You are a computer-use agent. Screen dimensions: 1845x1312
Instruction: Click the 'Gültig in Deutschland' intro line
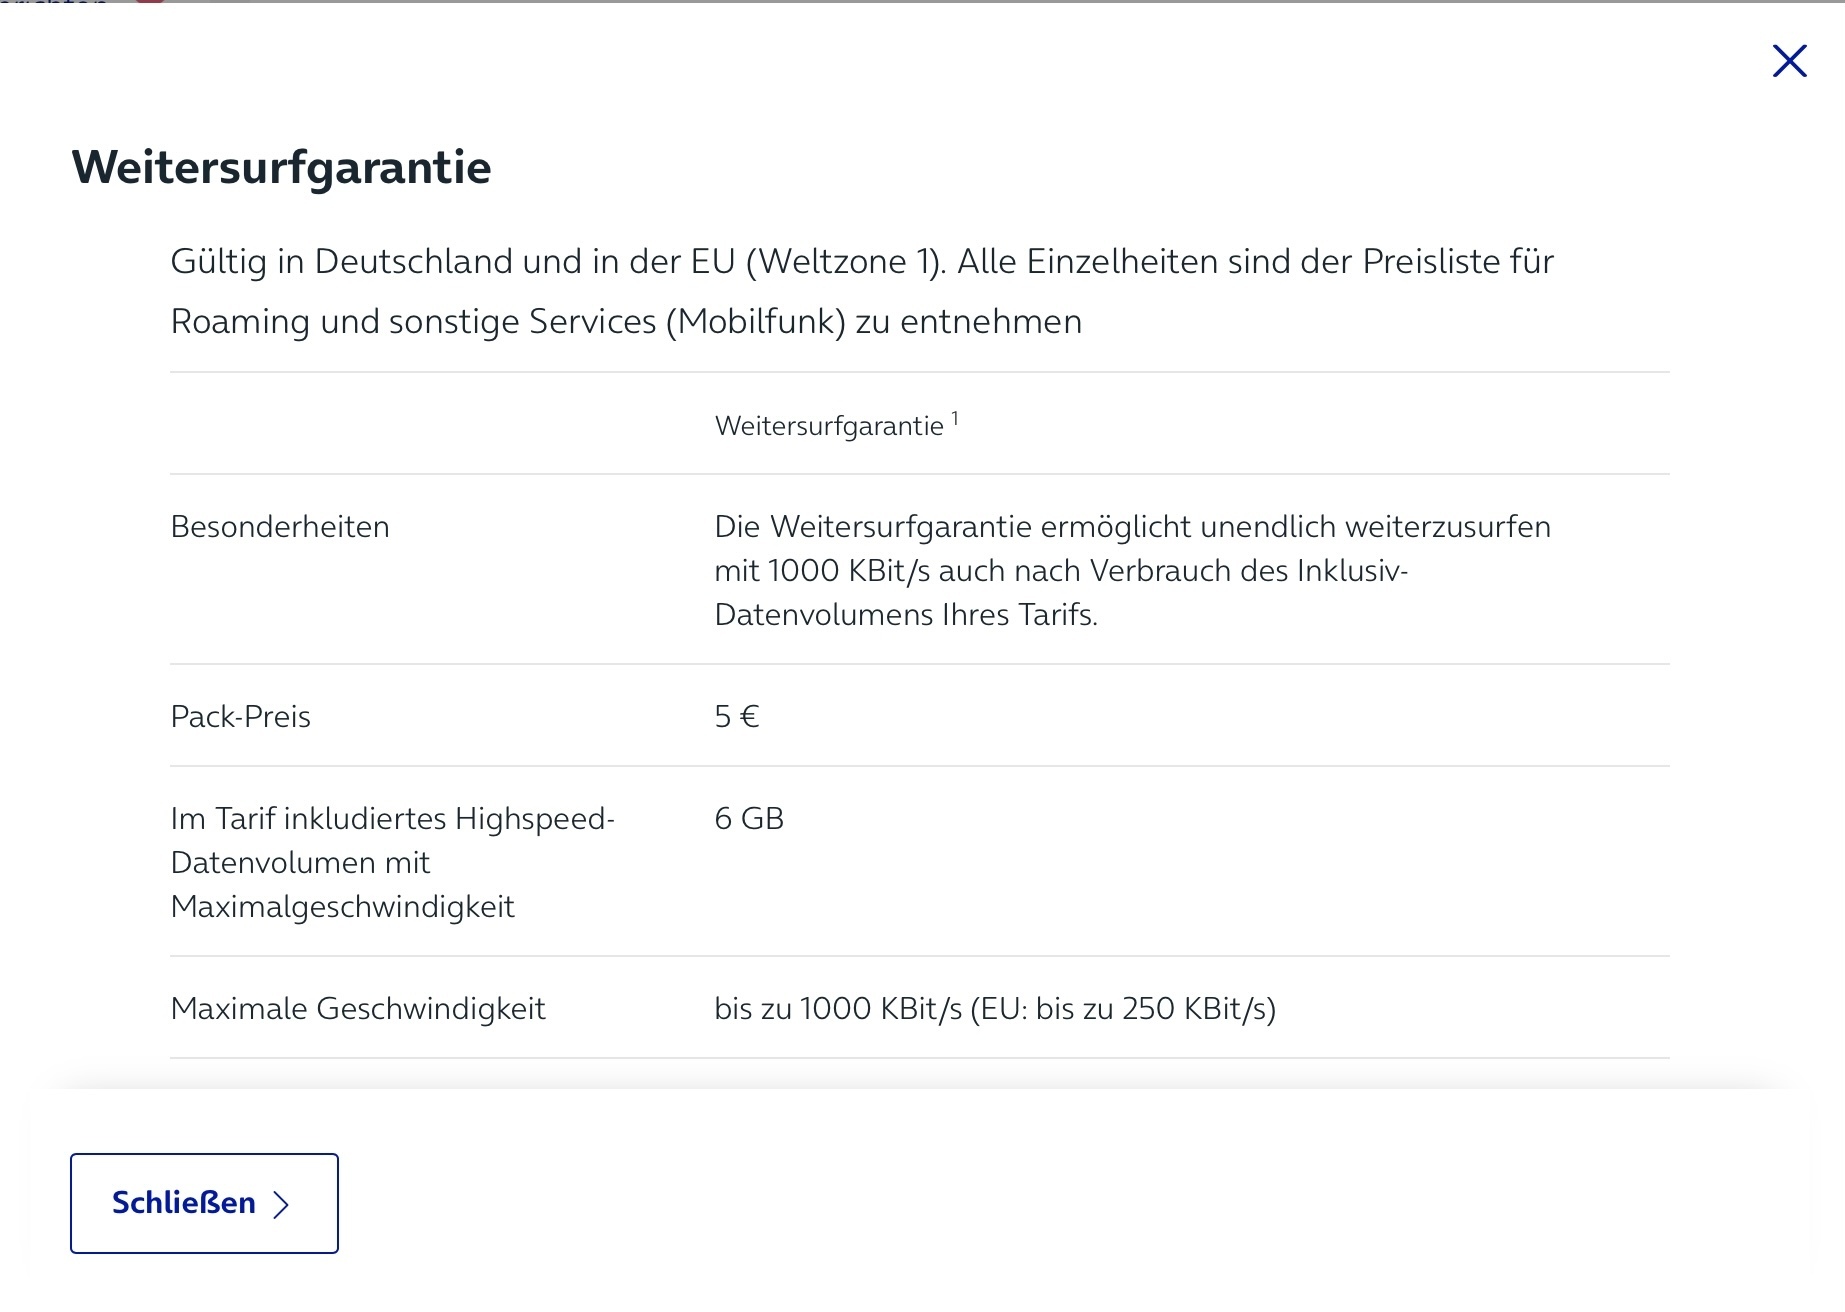point(862,262)
